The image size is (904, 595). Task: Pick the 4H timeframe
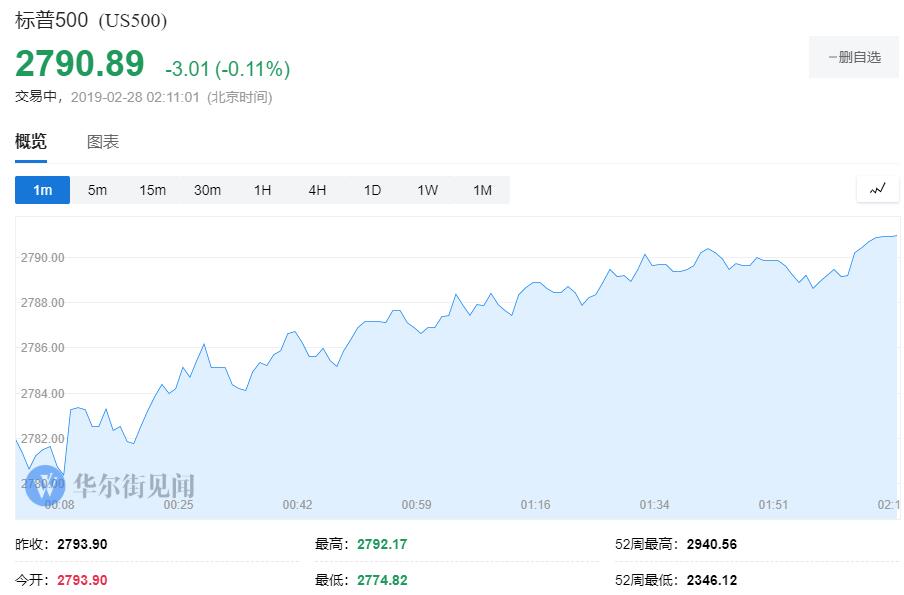point(317,190)
